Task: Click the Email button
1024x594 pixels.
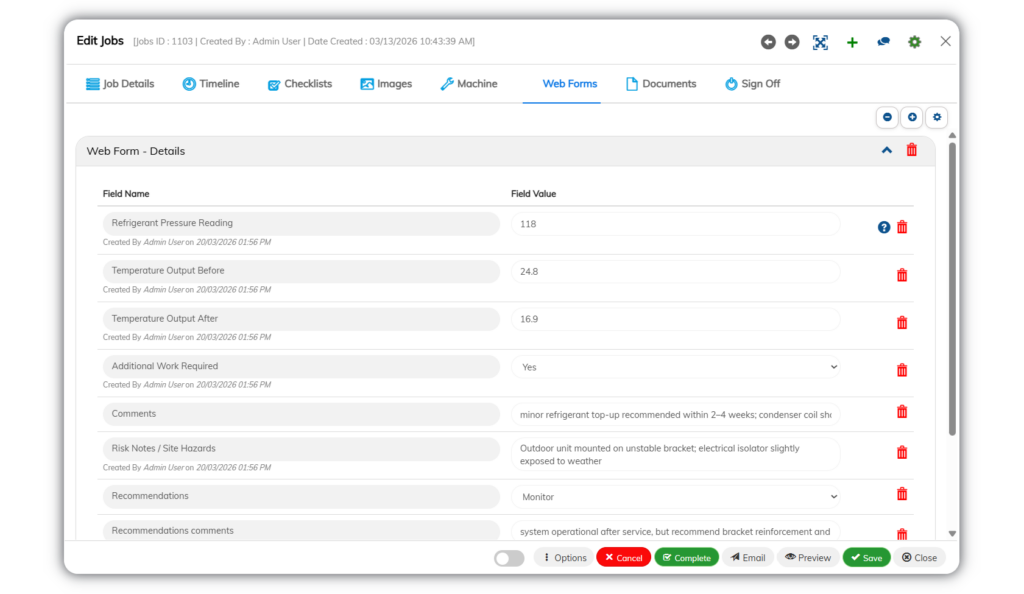Action: pyautogui.click(x=748, y=557)
